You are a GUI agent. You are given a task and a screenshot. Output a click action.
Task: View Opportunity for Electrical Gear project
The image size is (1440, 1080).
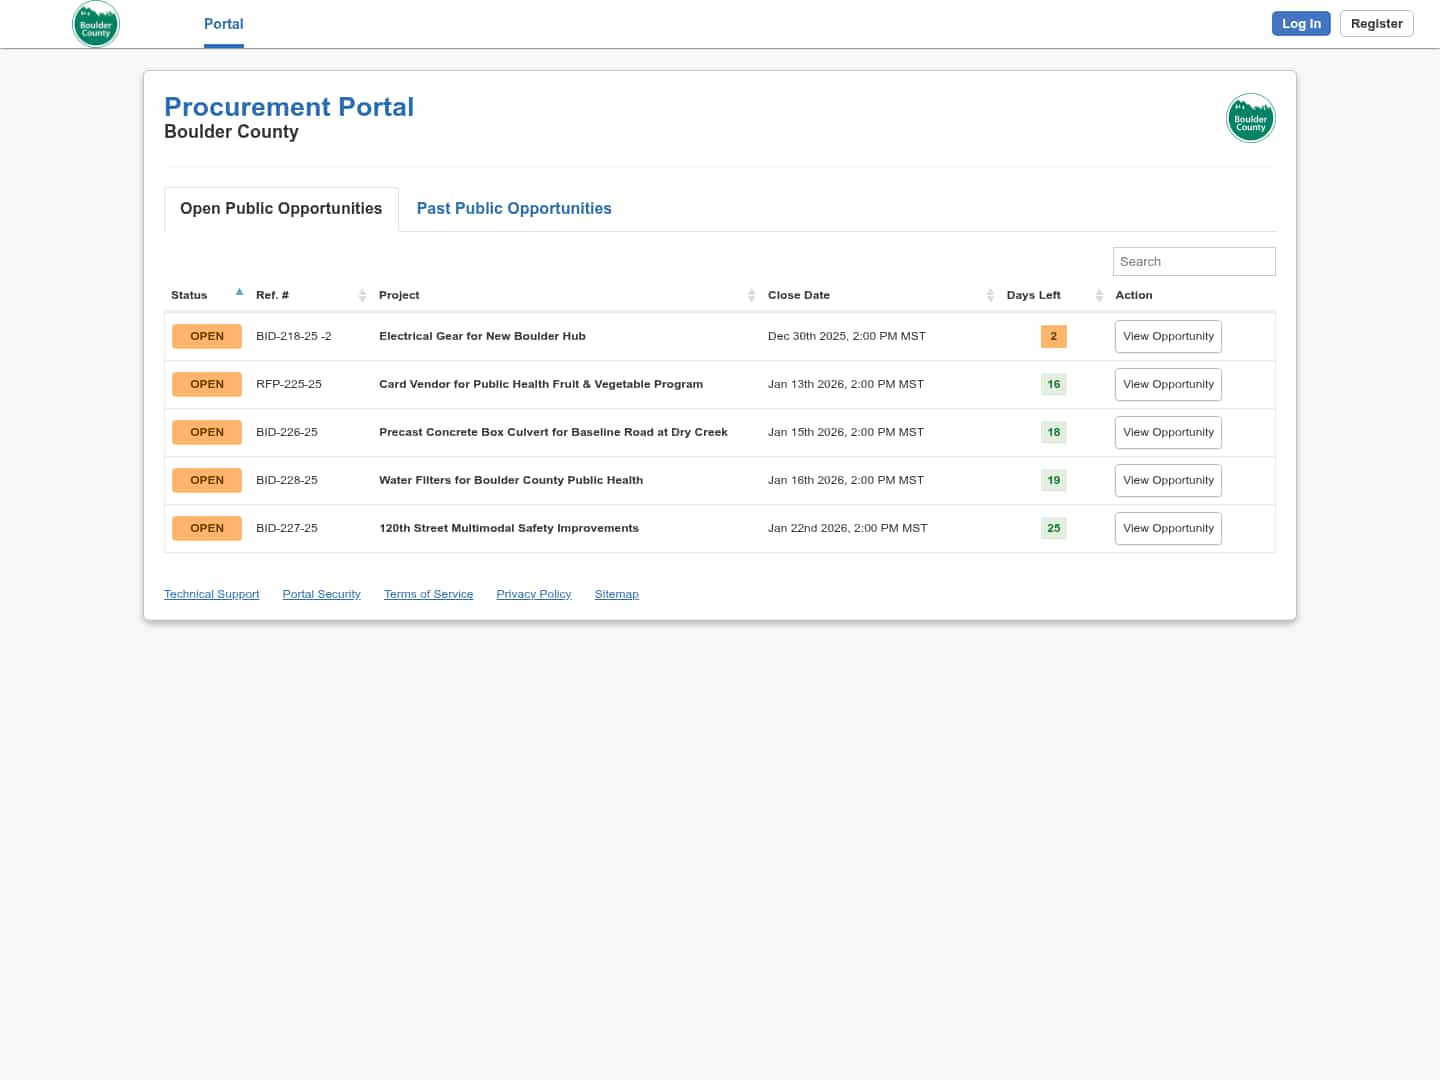pos(1167,337)
